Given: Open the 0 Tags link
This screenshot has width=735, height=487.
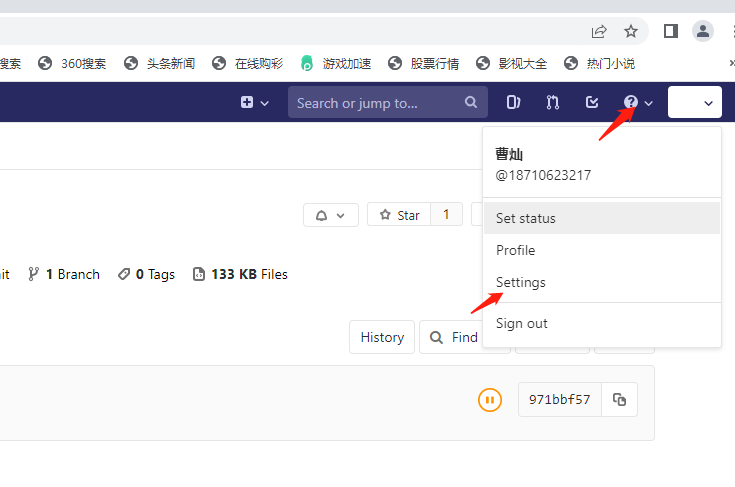Looking at the screenshot, I should pyautogui.click(x=146, y=274).
